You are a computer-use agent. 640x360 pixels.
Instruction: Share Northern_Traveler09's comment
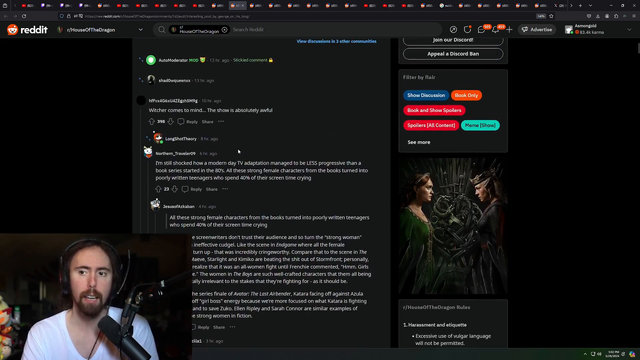[211, 189]
